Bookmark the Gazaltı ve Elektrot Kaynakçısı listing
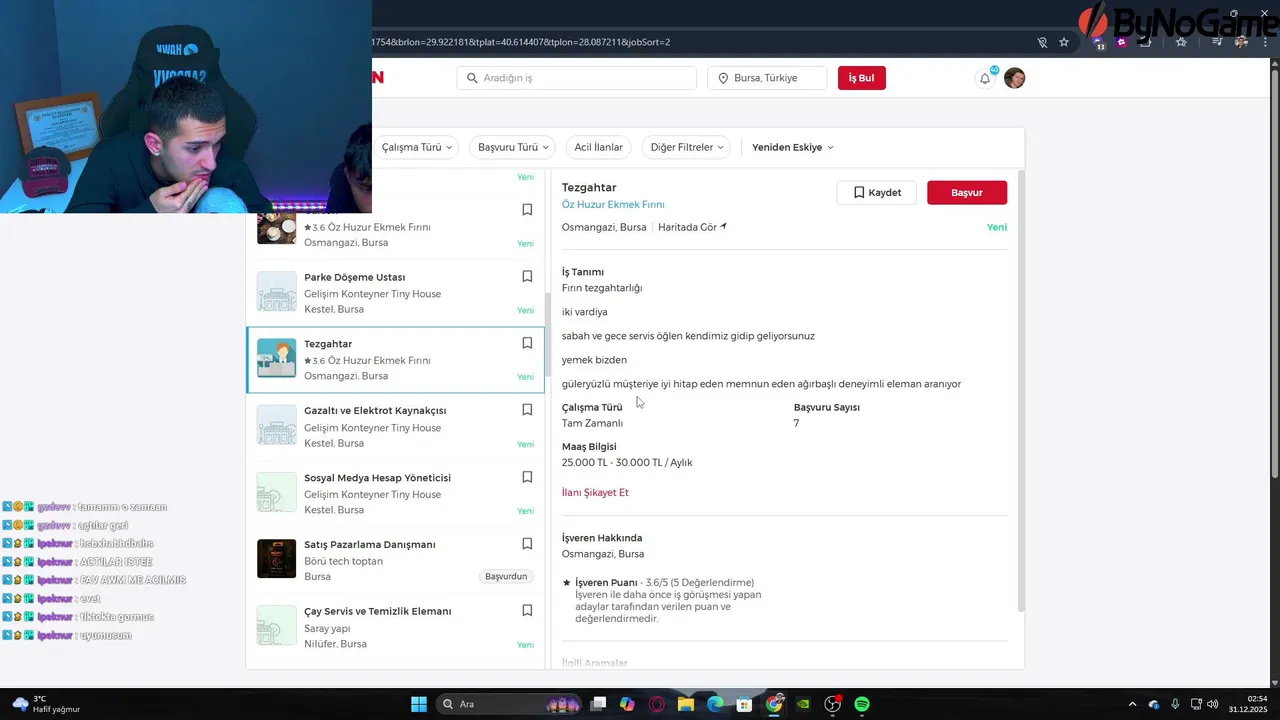Image resolution: width=1280 pixels, height=720 pixels. tap(527, 410)
